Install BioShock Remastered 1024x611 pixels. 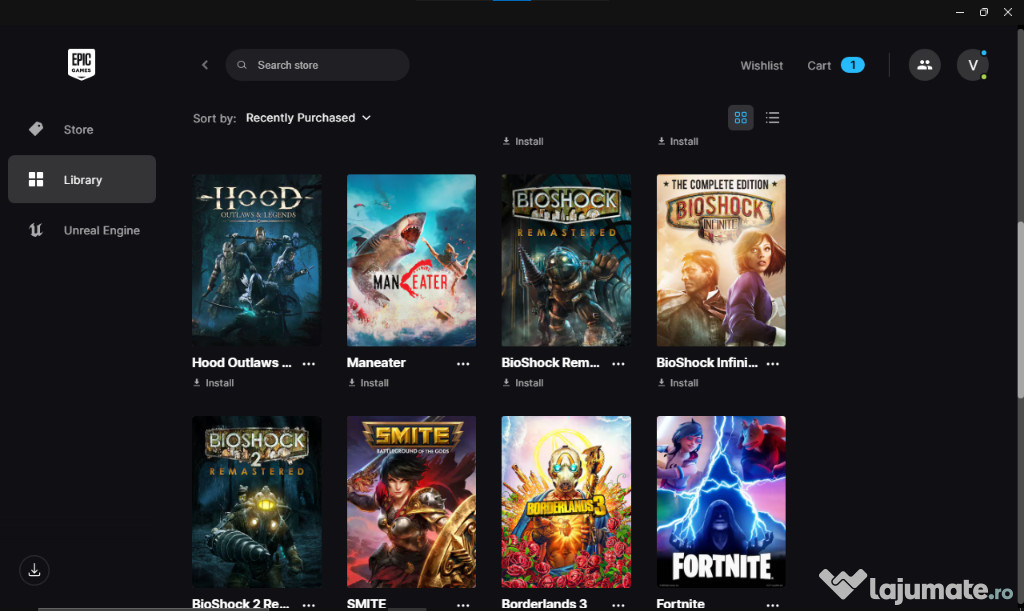pos(522,383)
